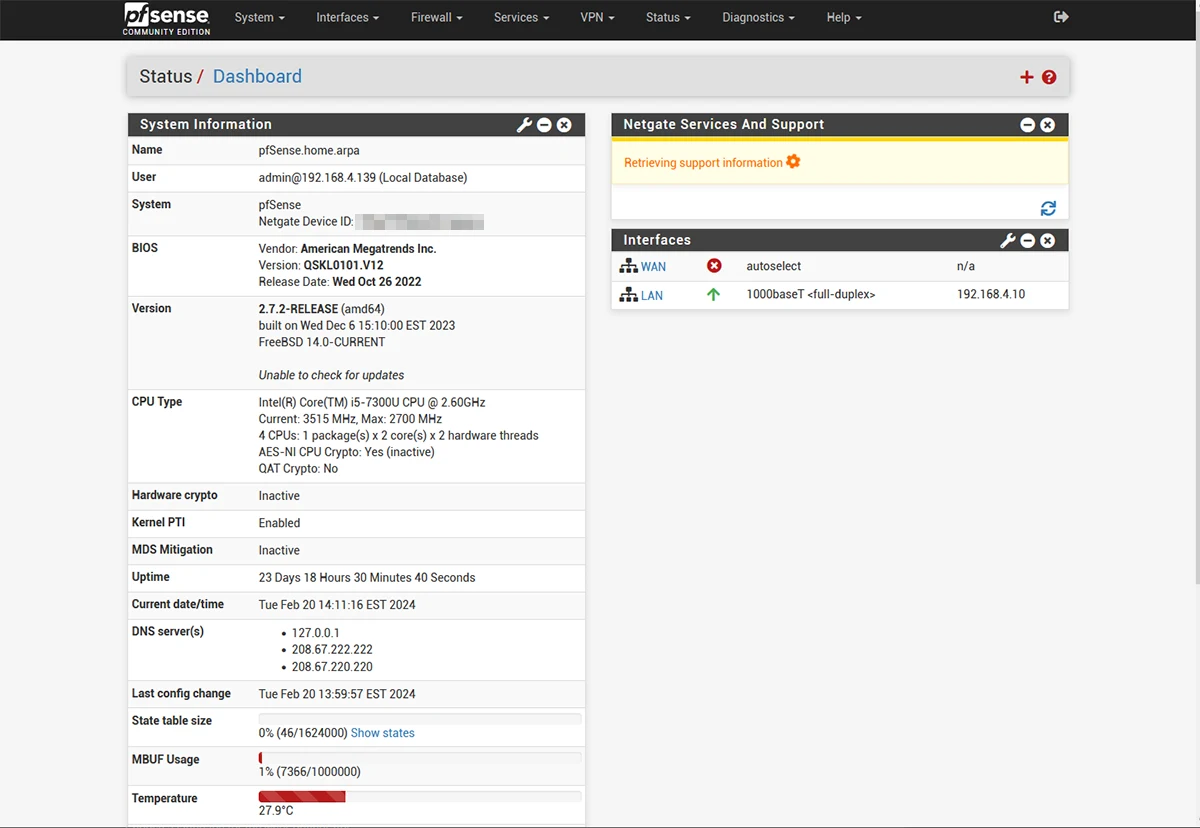Click the Interfaces widget wrench icon
The width and height of the screenshot is (1200, 828).
(x=1008, y=241)
